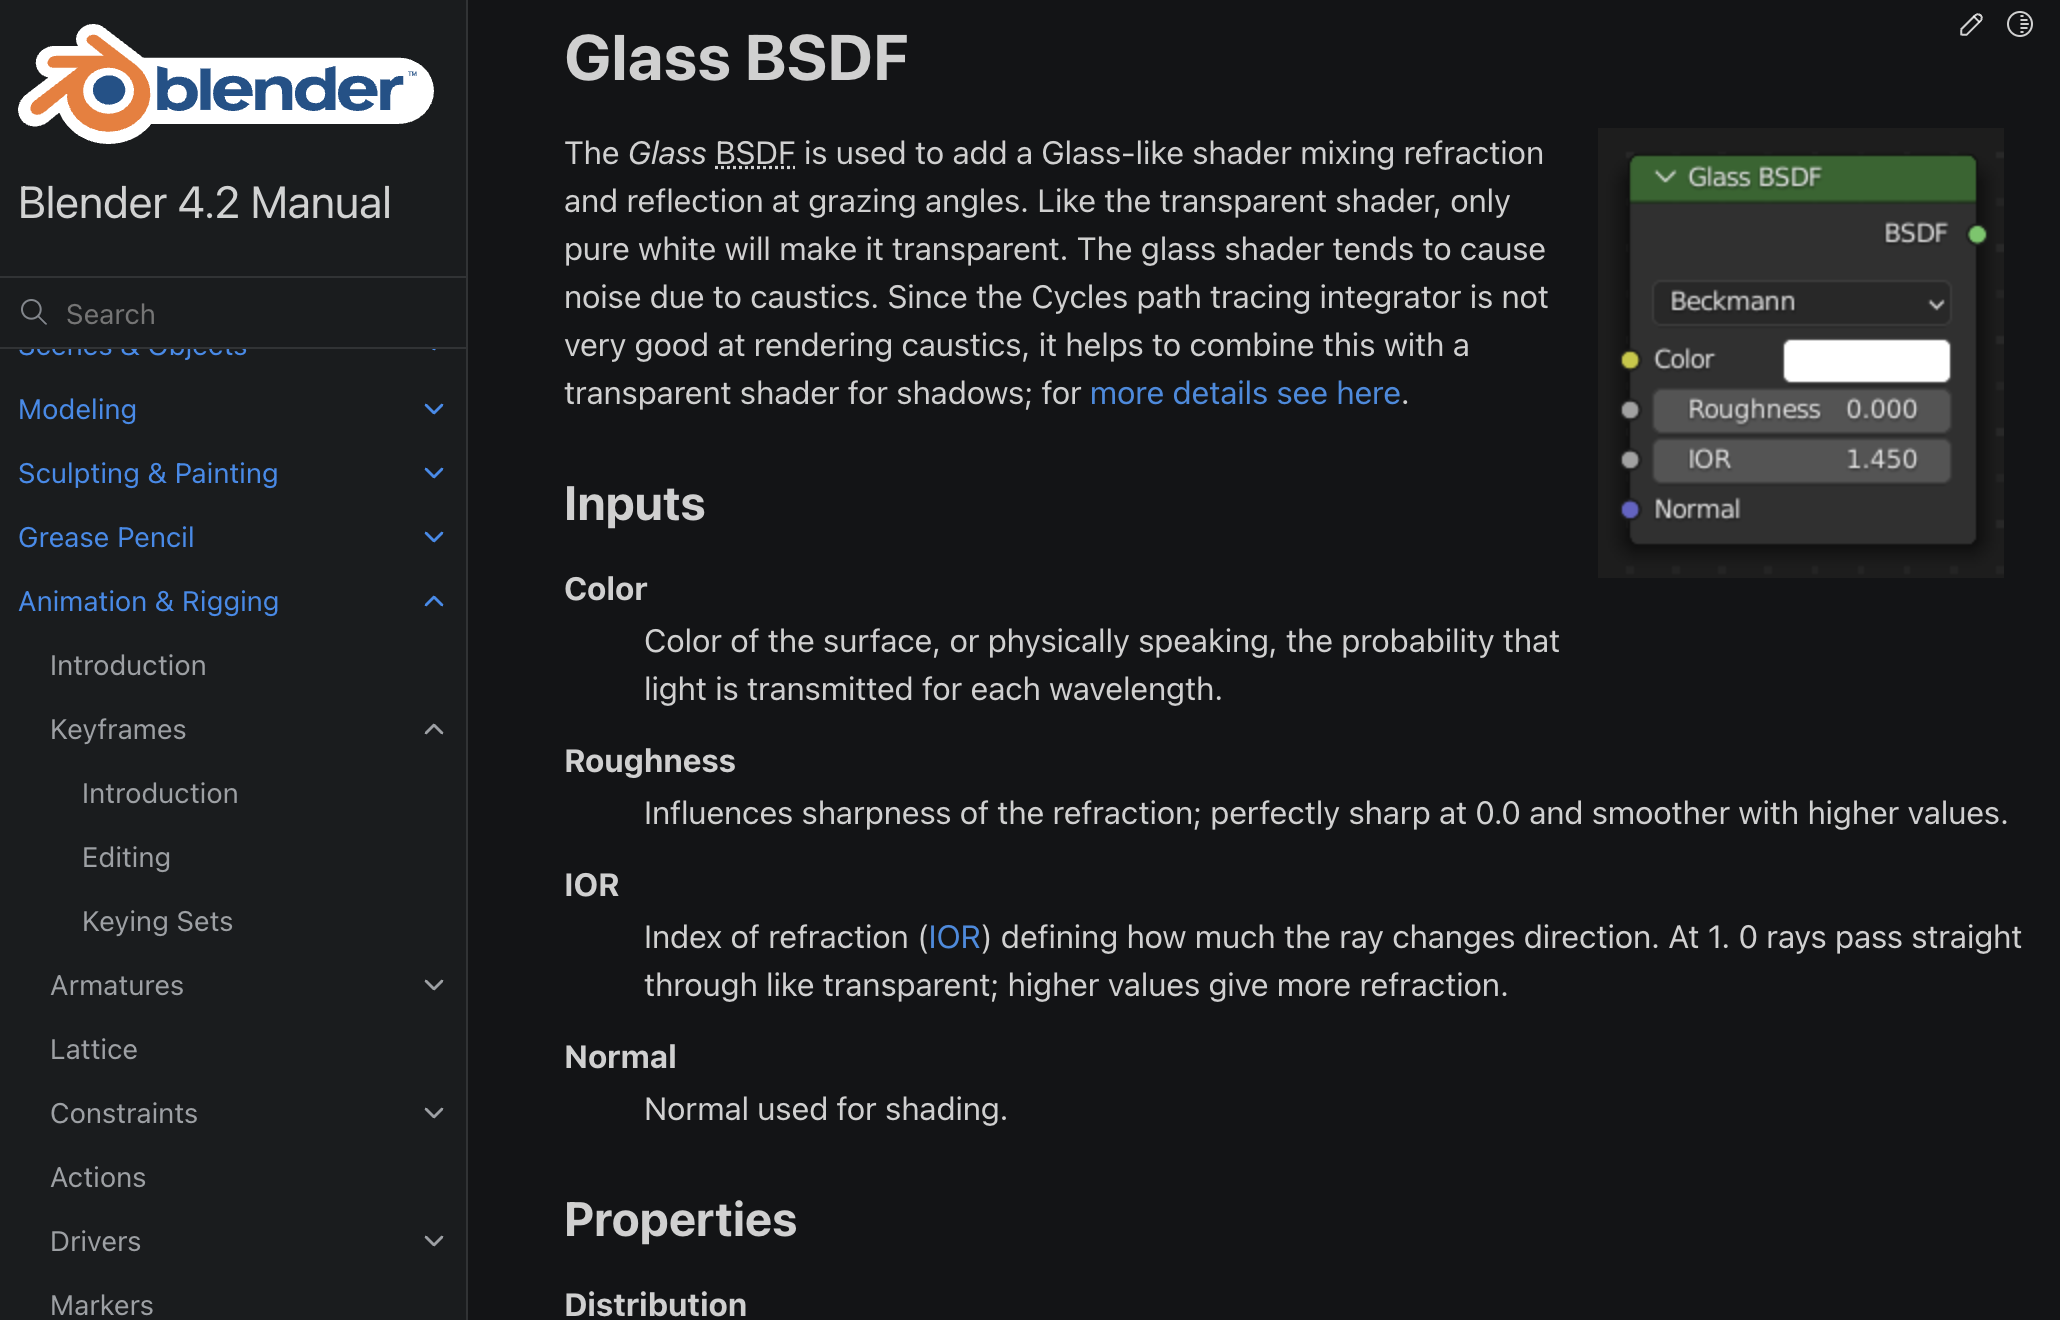
Task: Expand the Drivers chevron
Action: 434,1241
